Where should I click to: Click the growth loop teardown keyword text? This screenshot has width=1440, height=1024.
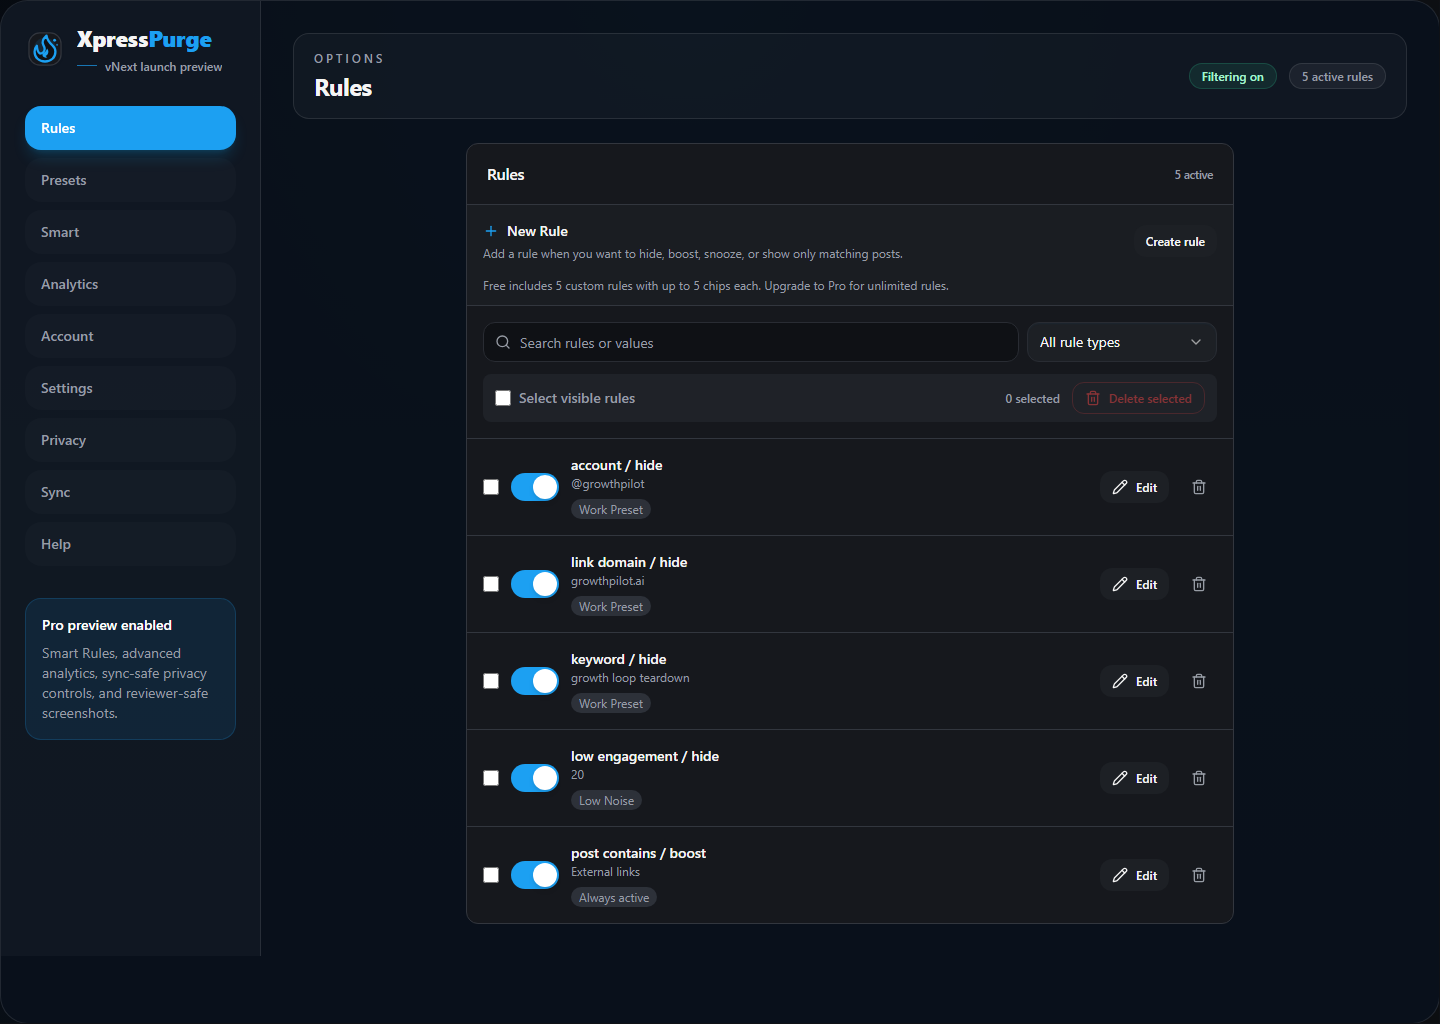(630, 678)
